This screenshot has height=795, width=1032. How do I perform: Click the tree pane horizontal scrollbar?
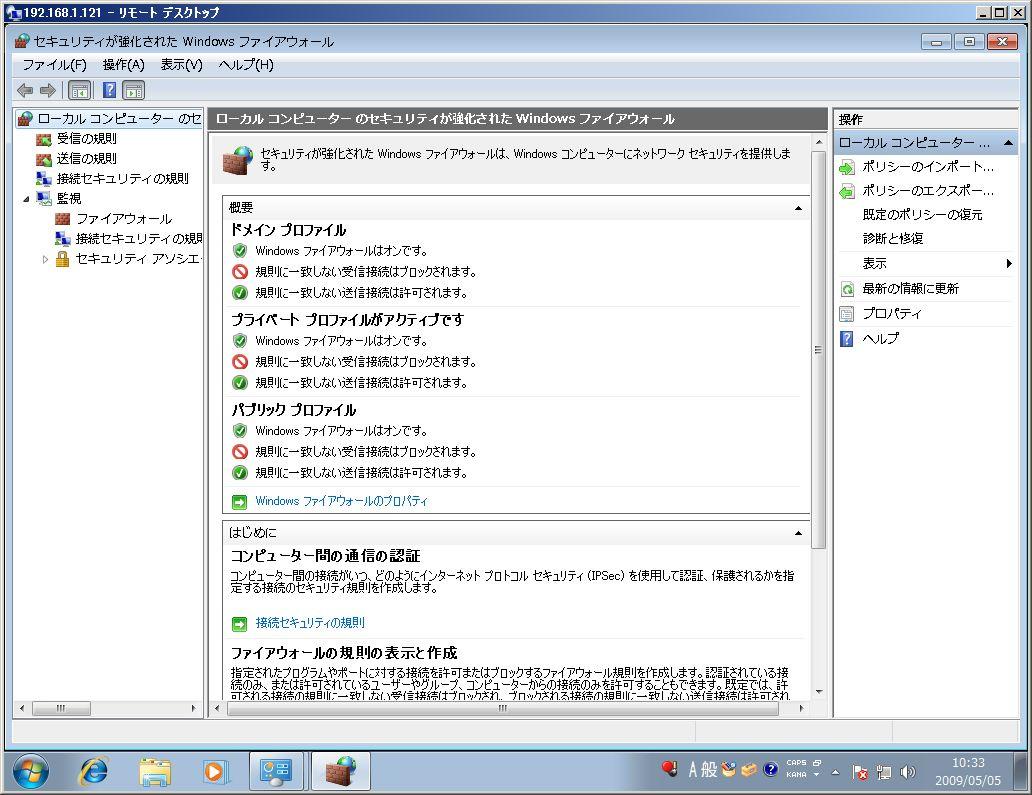click(x=61, y=708)
